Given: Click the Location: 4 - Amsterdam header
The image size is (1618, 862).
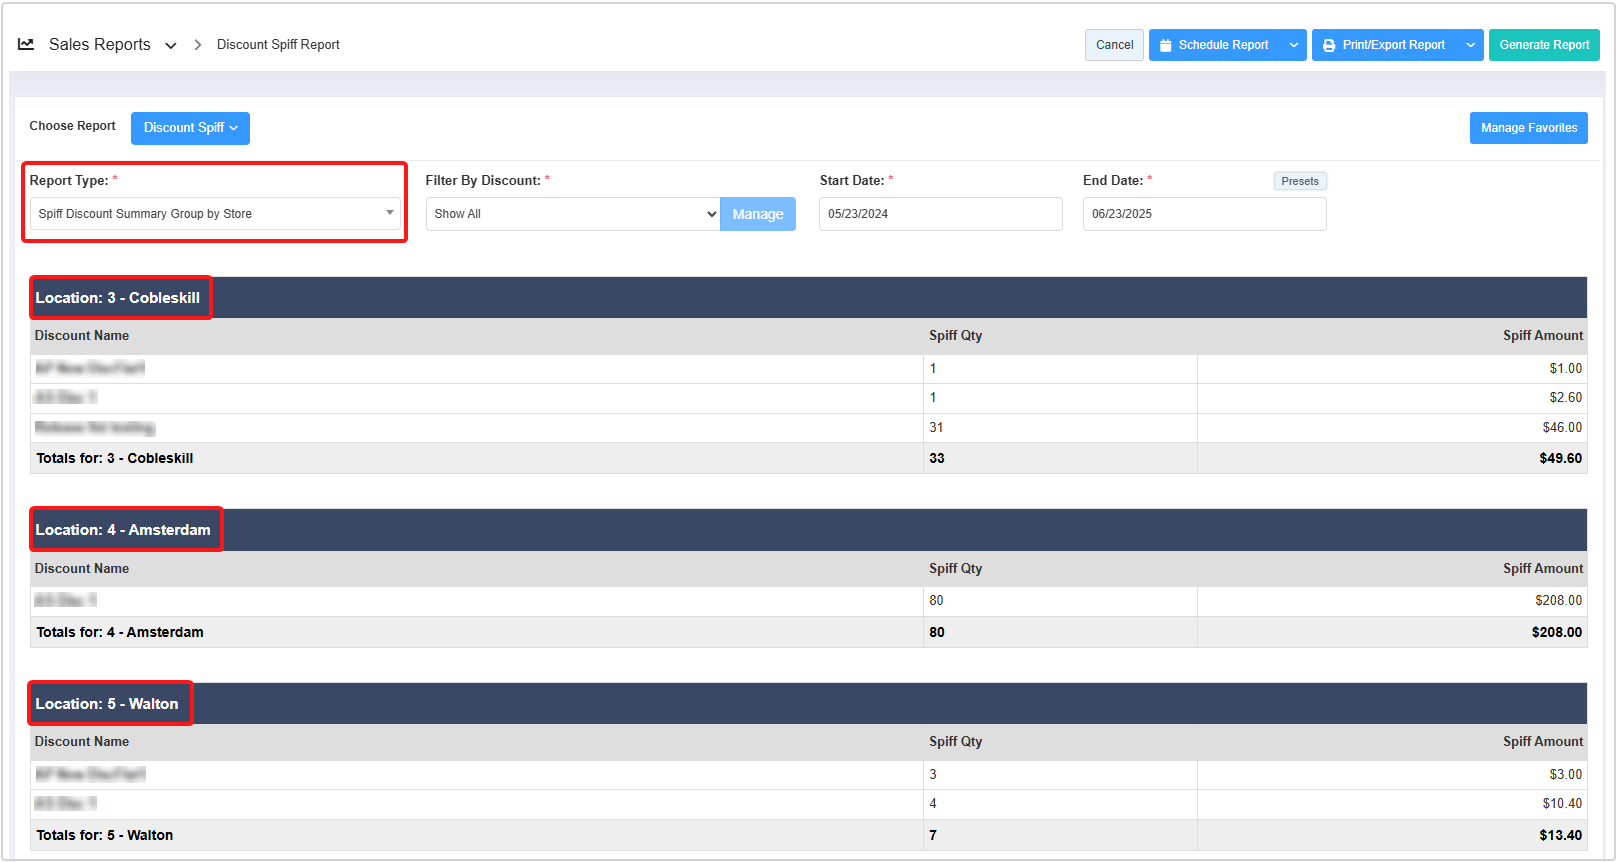Looking at the screenshot, I should click(123, 530).
